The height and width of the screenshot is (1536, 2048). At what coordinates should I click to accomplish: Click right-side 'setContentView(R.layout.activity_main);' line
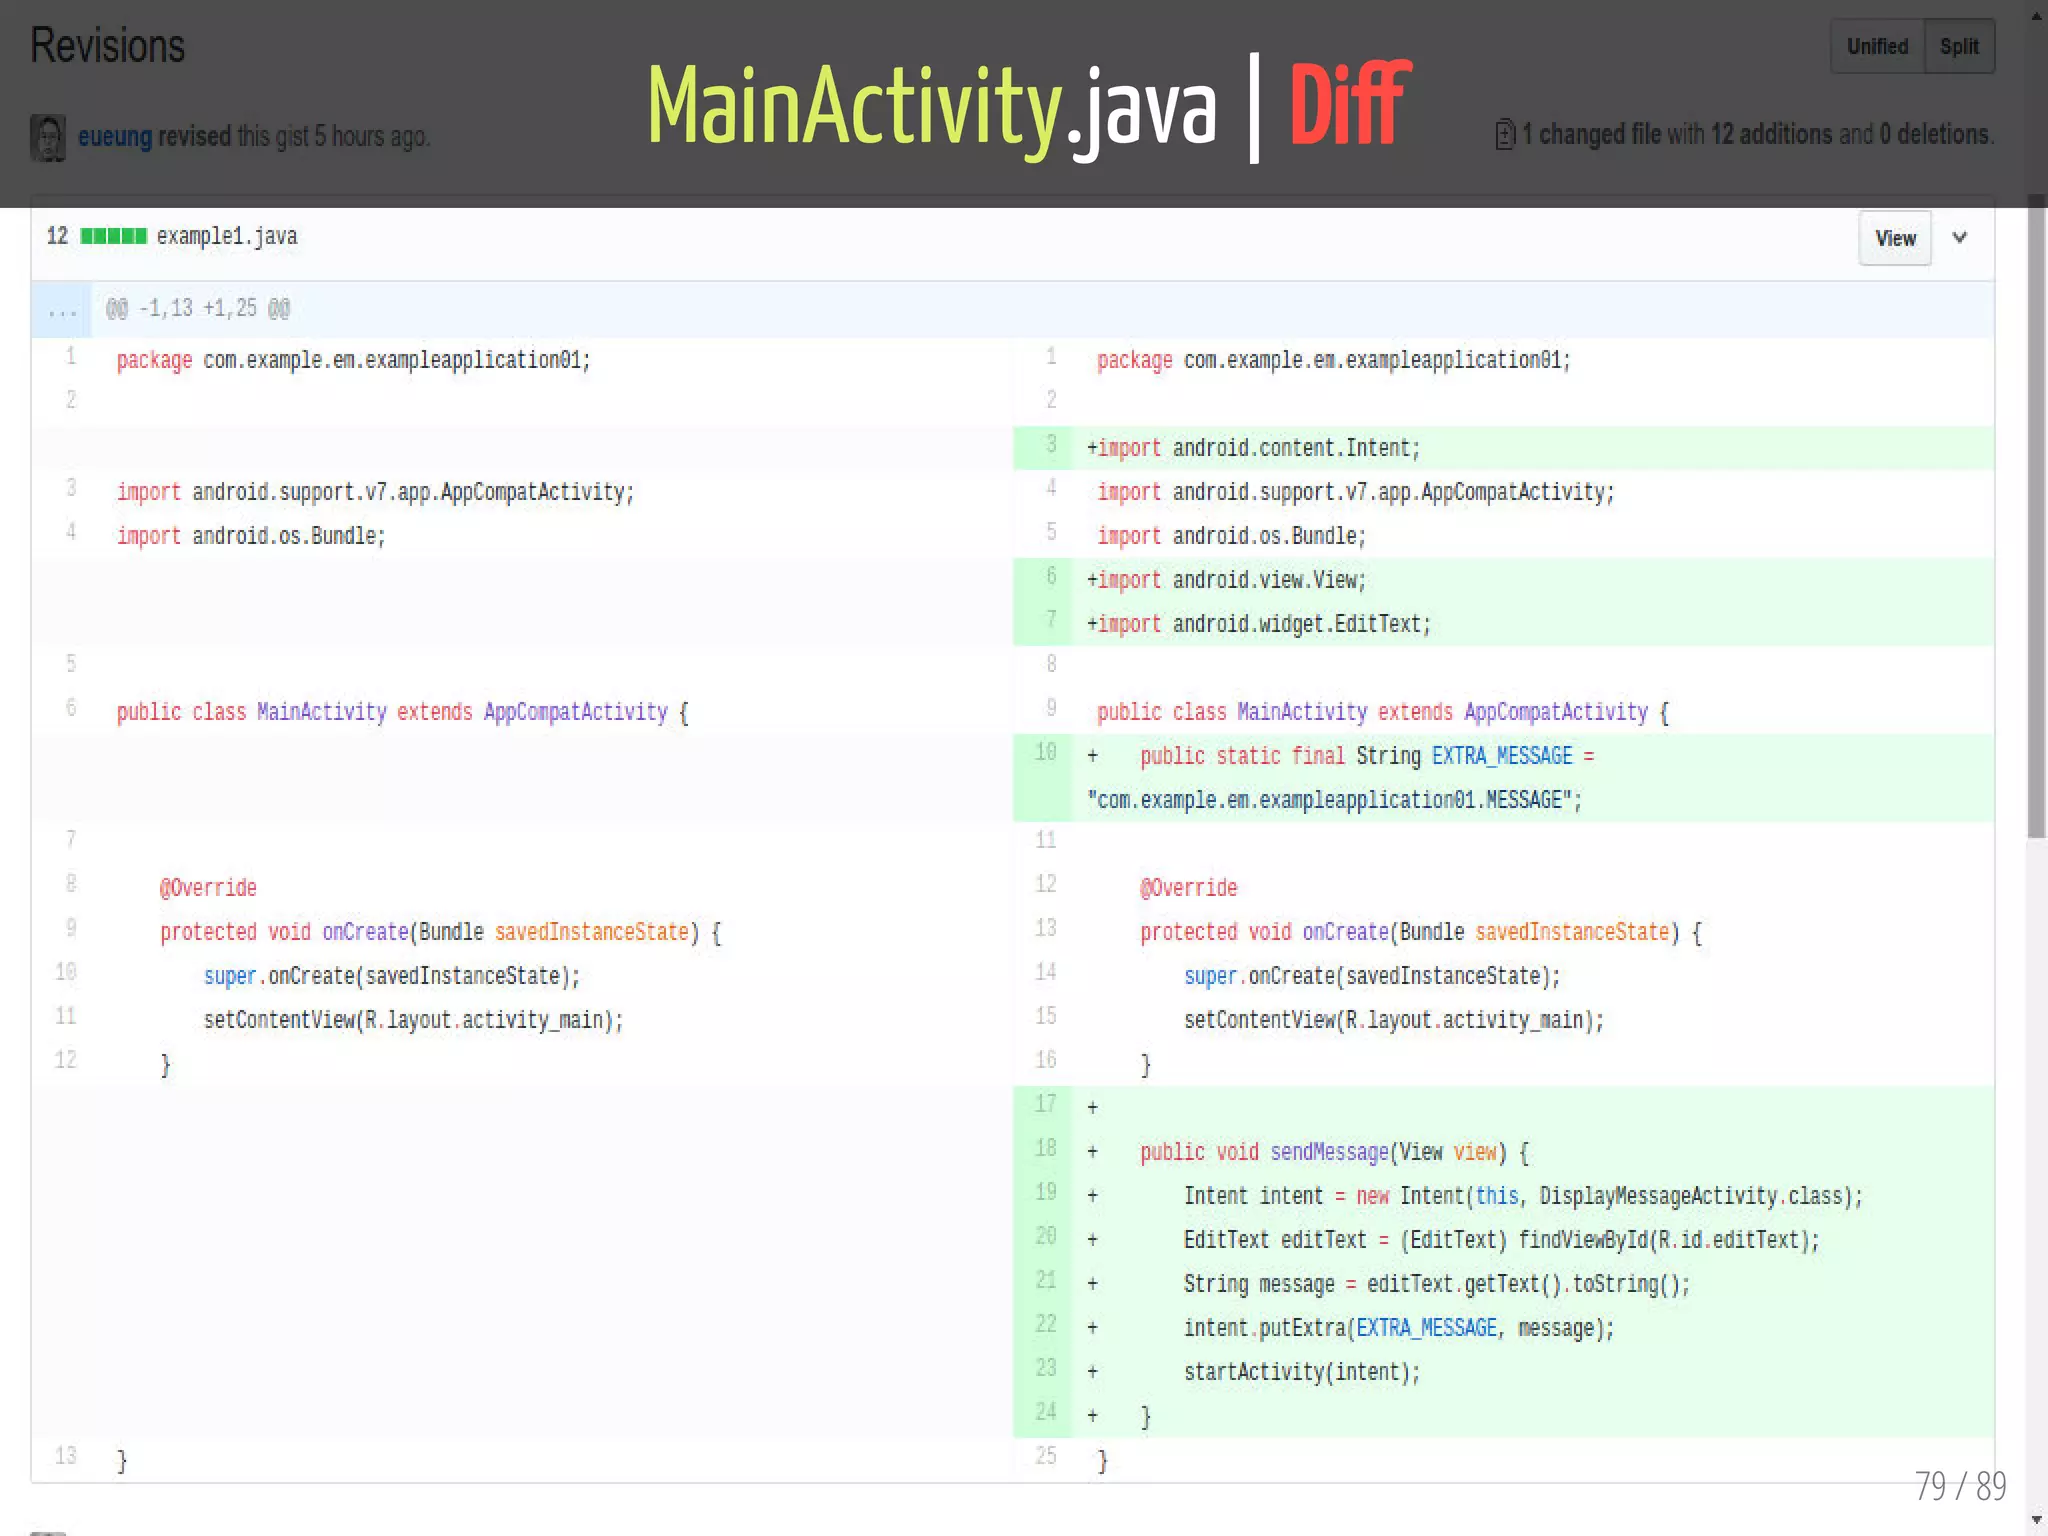pyautogui.click(x=1394, y=1020)
